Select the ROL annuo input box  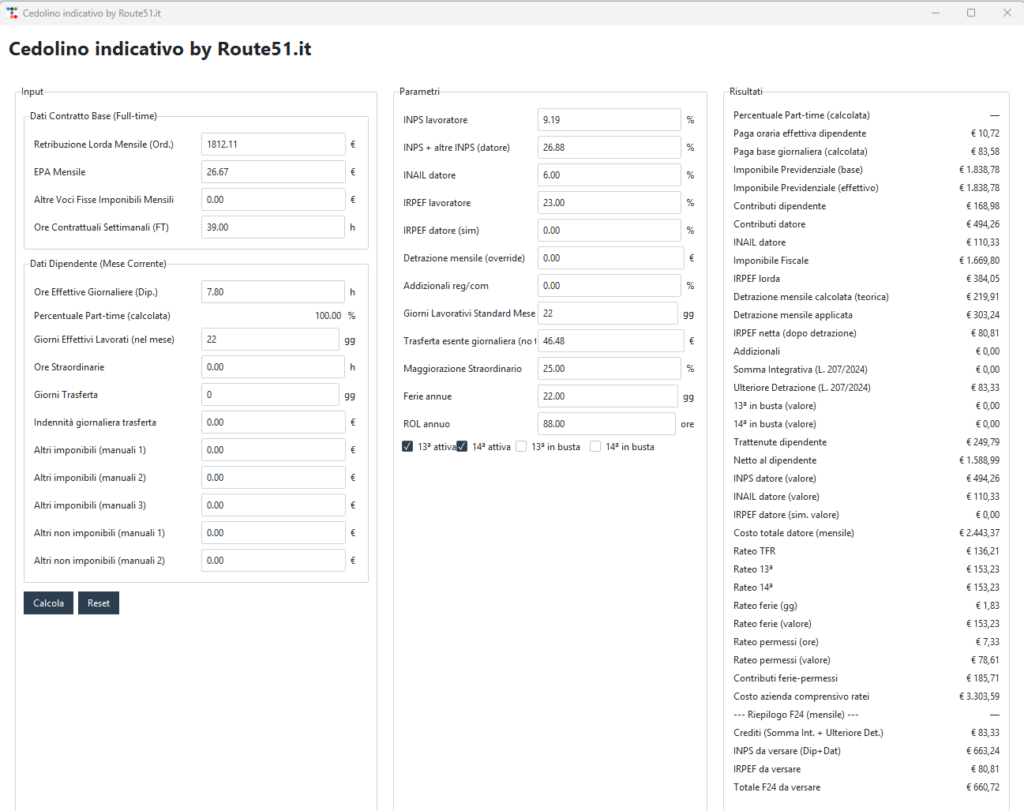click(607, 424)
